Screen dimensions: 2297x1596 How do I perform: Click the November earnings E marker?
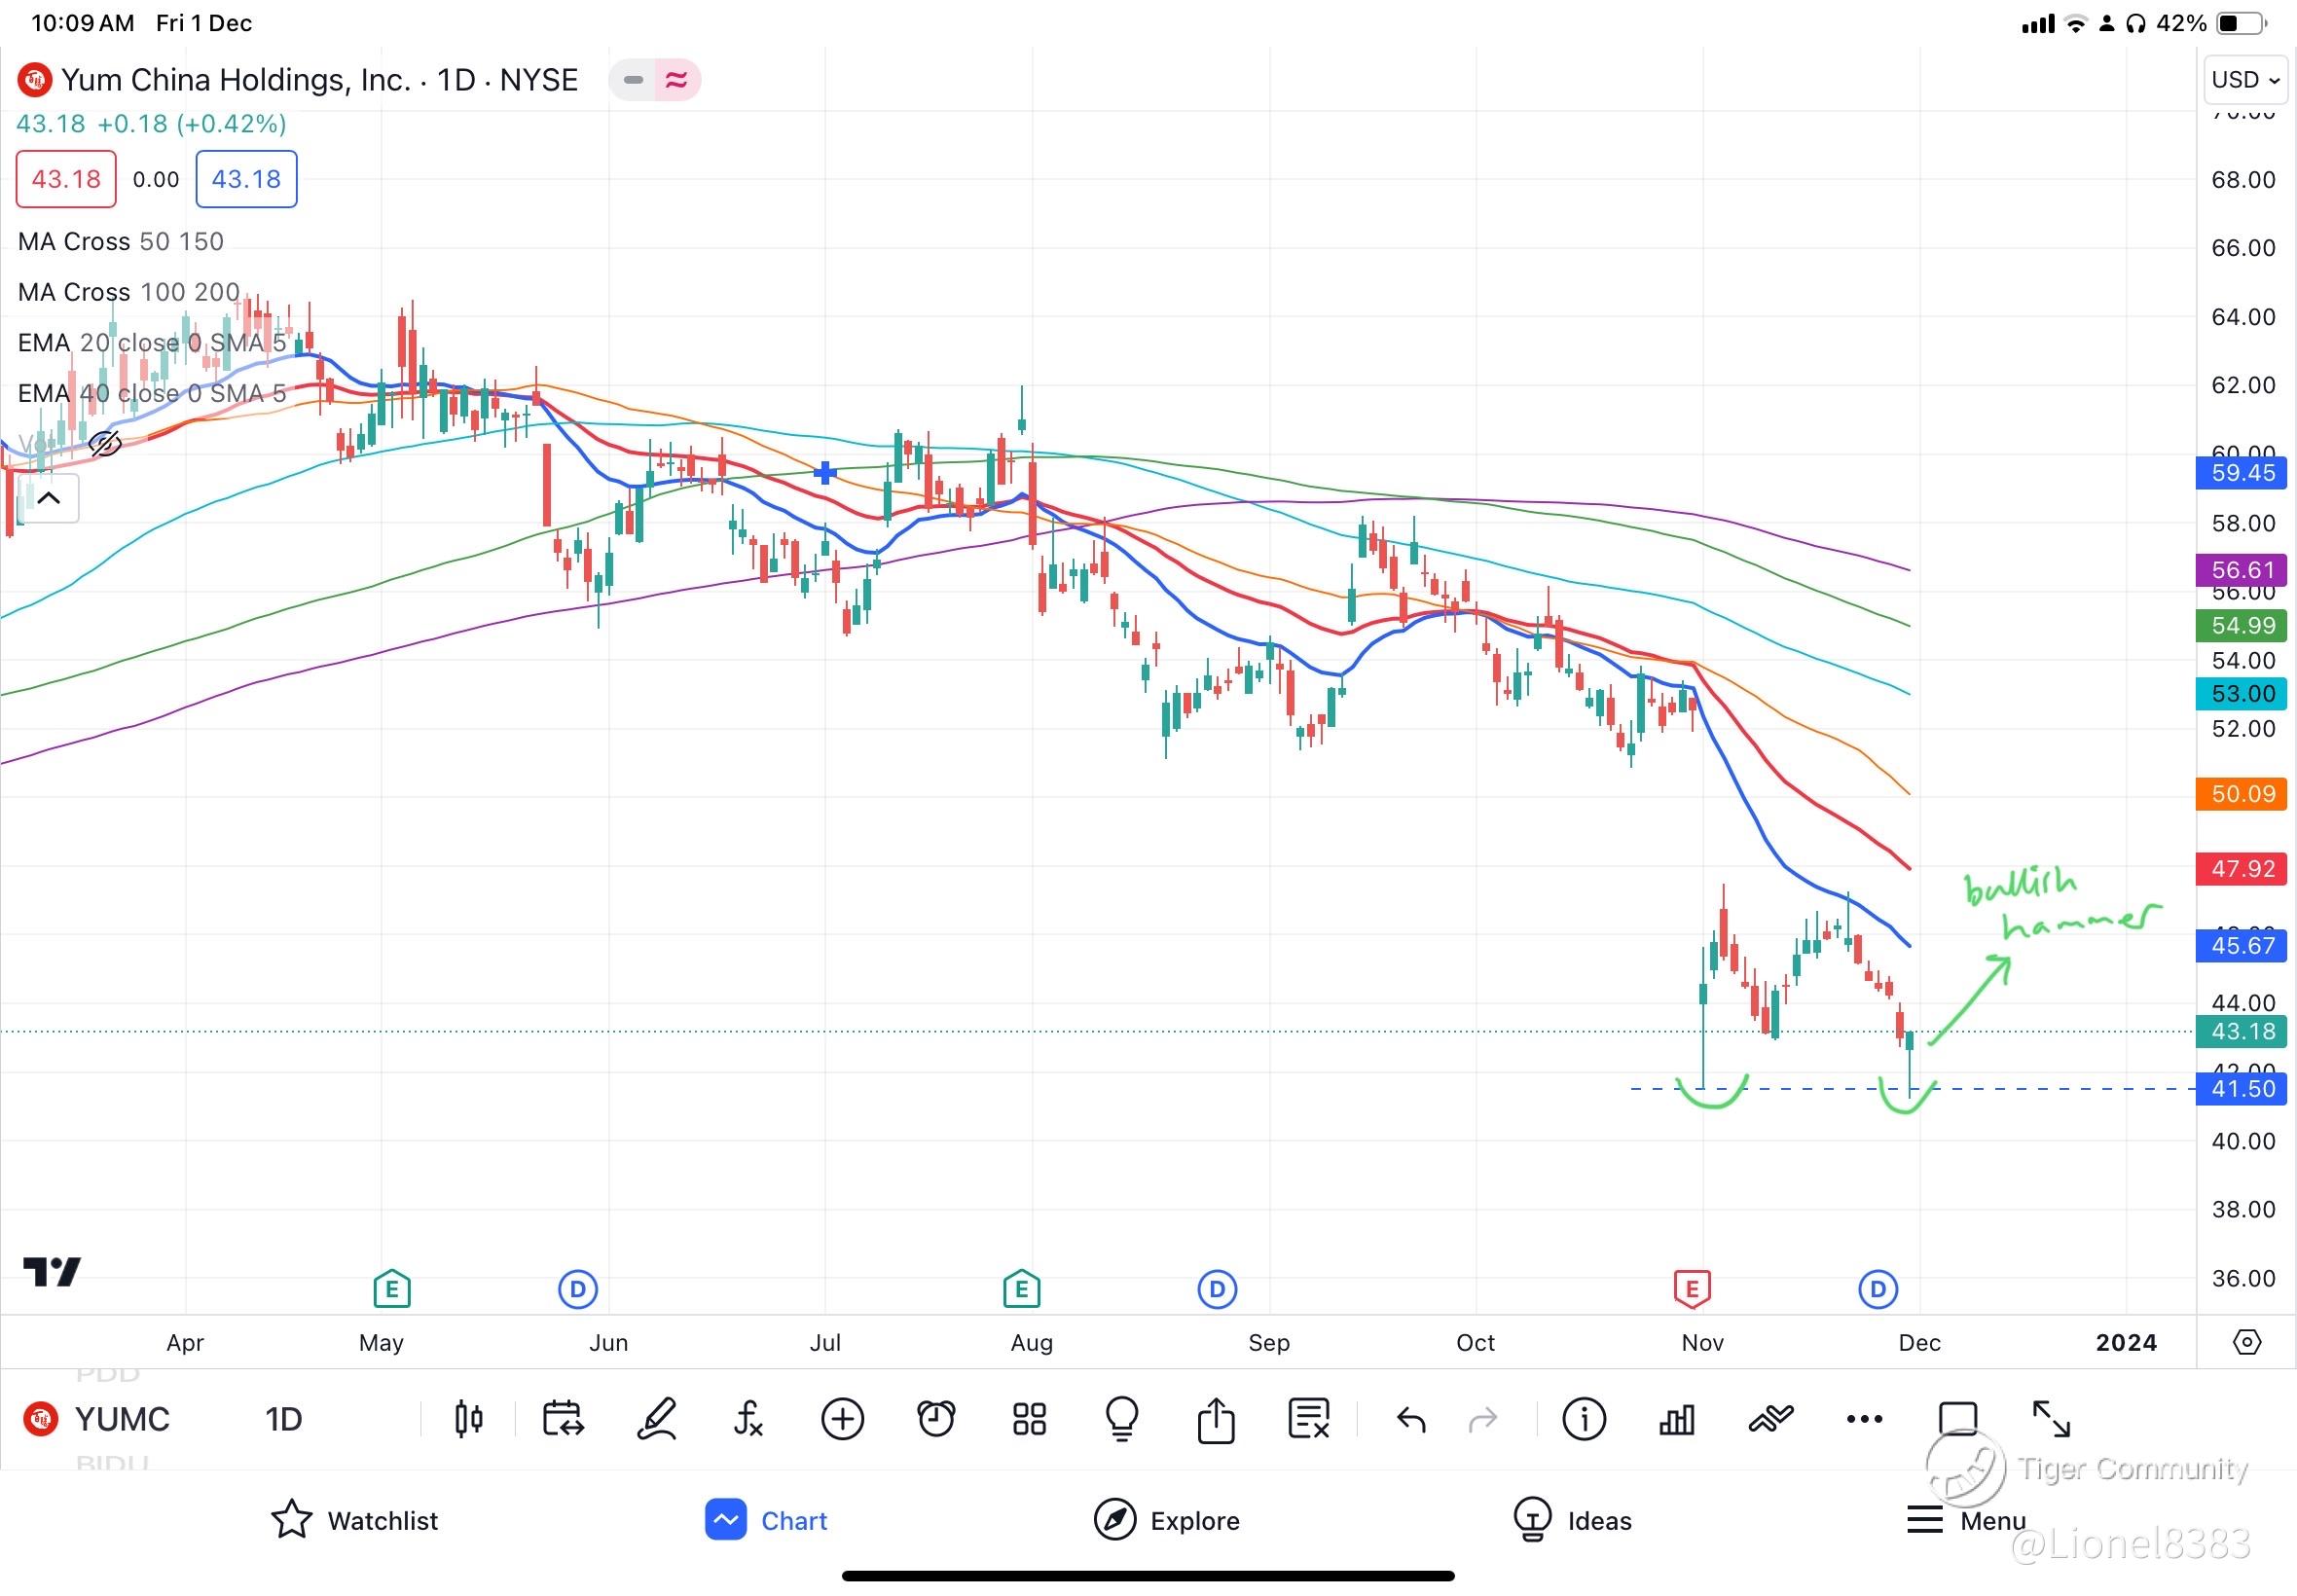1691,1289
